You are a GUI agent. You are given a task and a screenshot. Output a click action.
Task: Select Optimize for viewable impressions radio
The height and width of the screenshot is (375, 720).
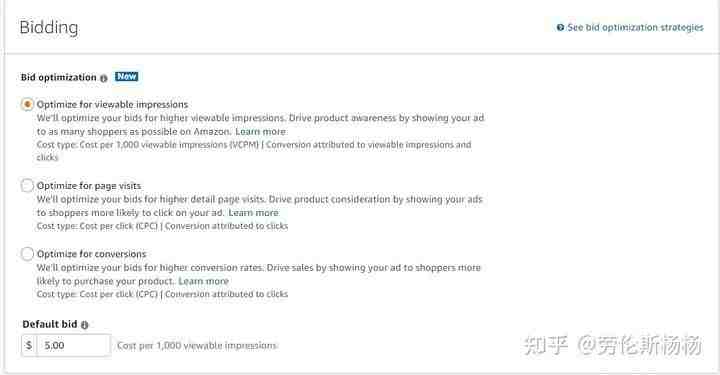(27, 104)
